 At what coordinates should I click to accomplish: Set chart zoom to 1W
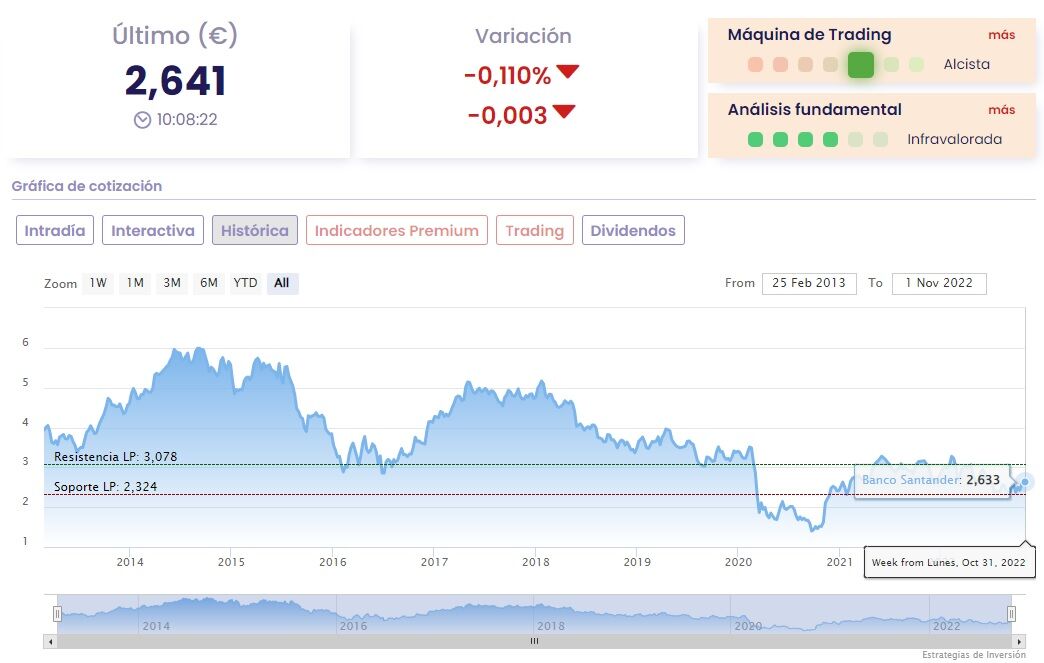[98, 283]
